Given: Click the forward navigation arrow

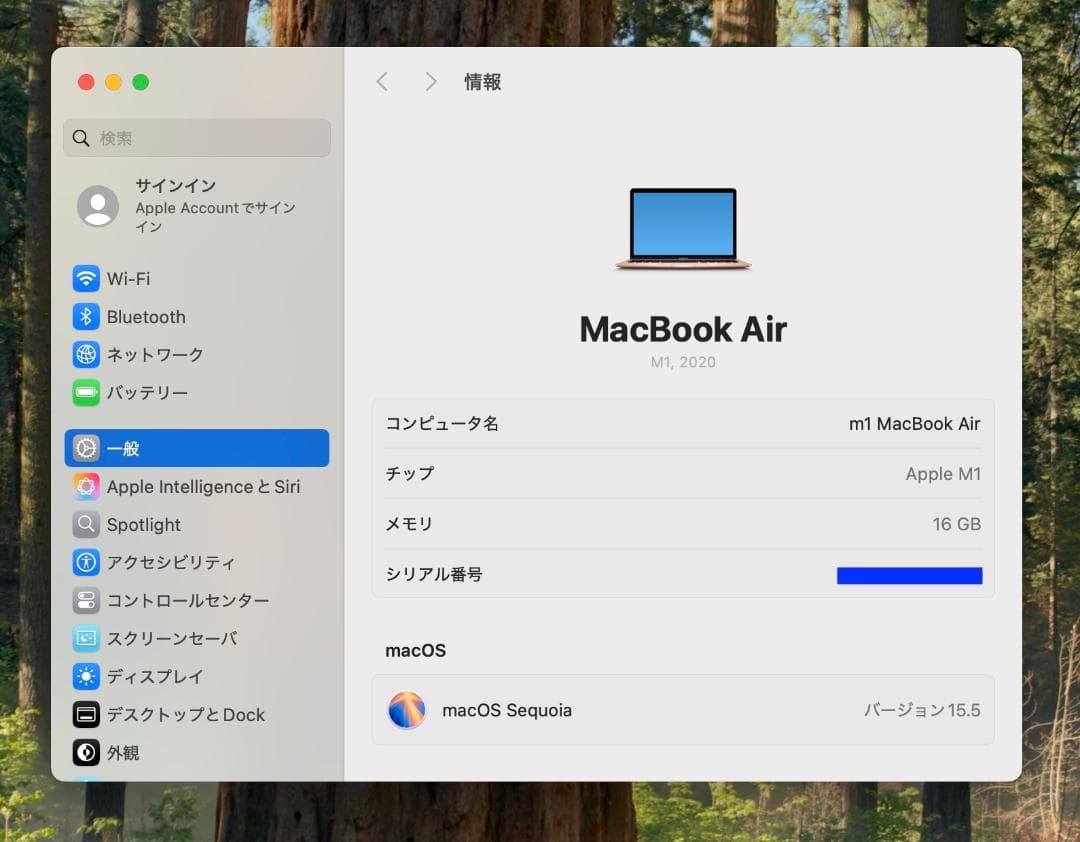Looking at the screenshot, I should pyautogui.click(x=430, y=81).
